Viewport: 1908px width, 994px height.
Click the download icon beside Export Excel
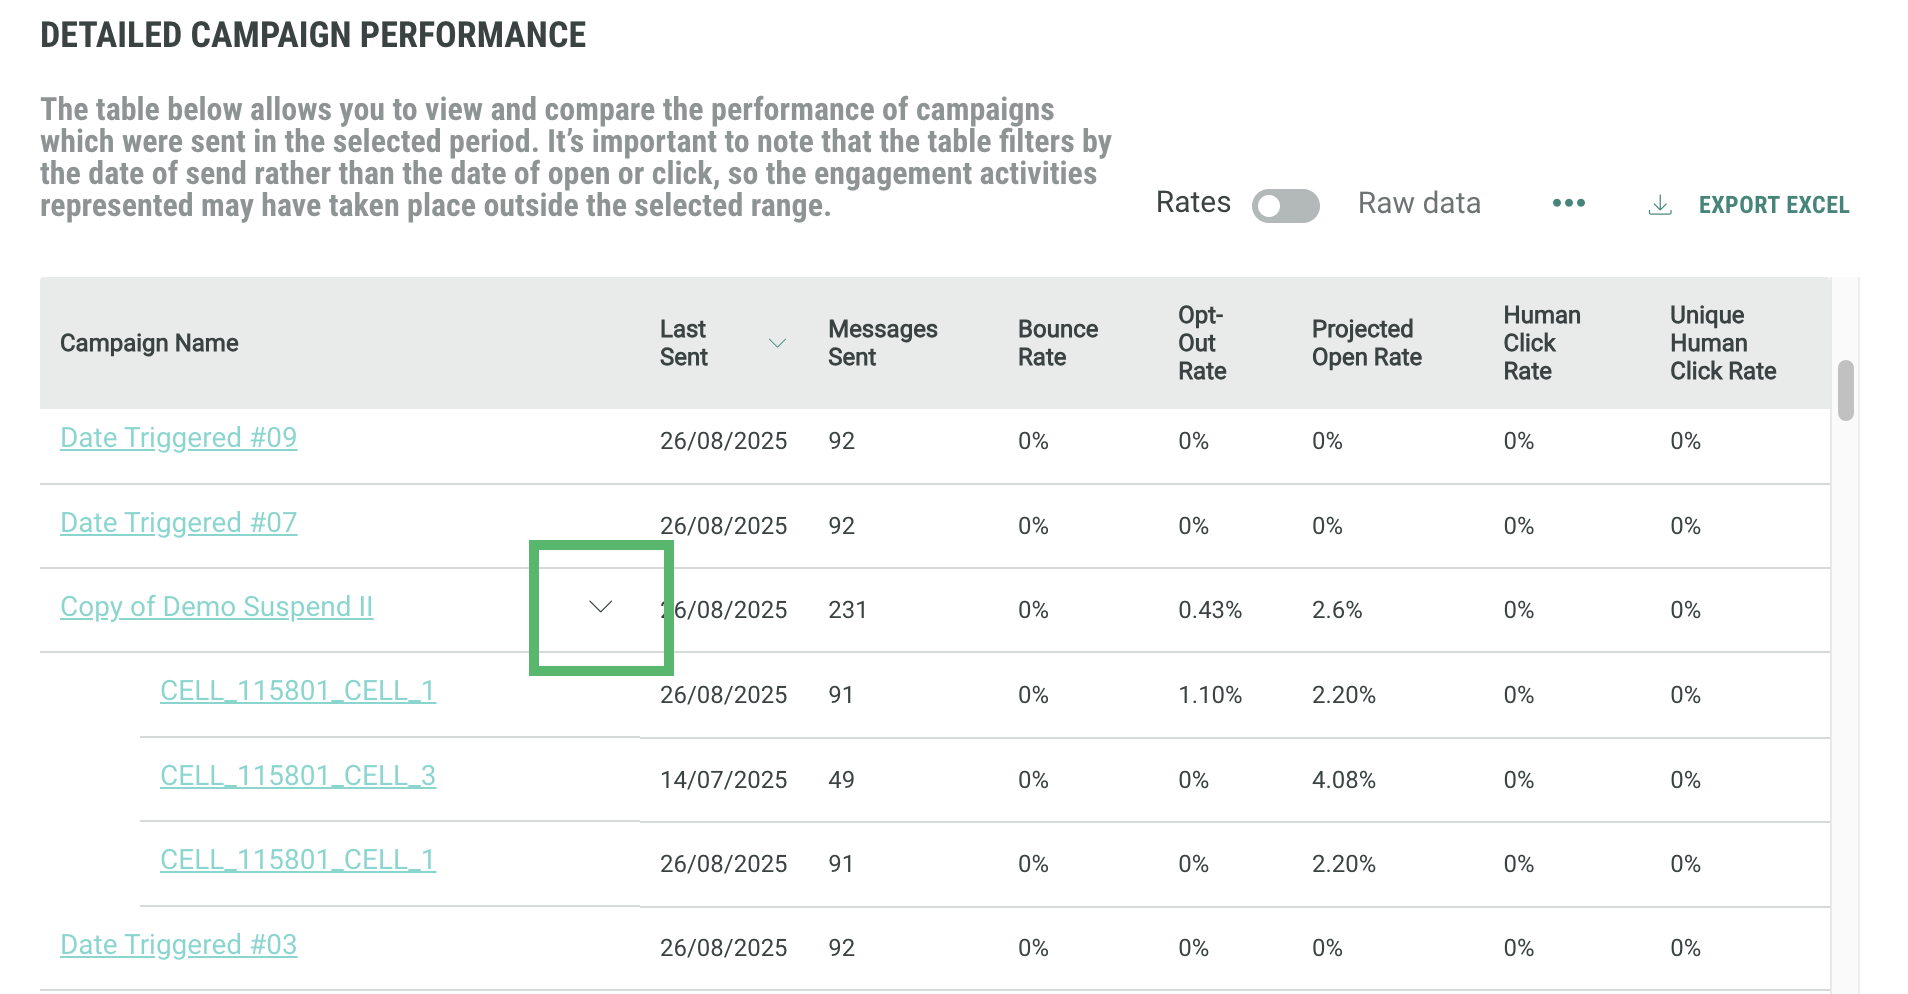coord(1659,205)
